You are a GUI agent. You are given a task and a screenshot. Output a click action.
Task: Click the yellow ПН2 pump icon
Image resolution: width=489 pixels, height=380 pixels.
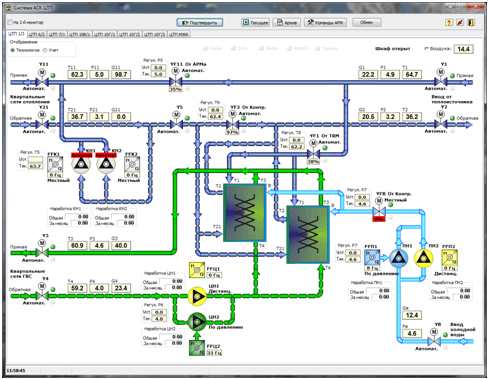point(423,258)
